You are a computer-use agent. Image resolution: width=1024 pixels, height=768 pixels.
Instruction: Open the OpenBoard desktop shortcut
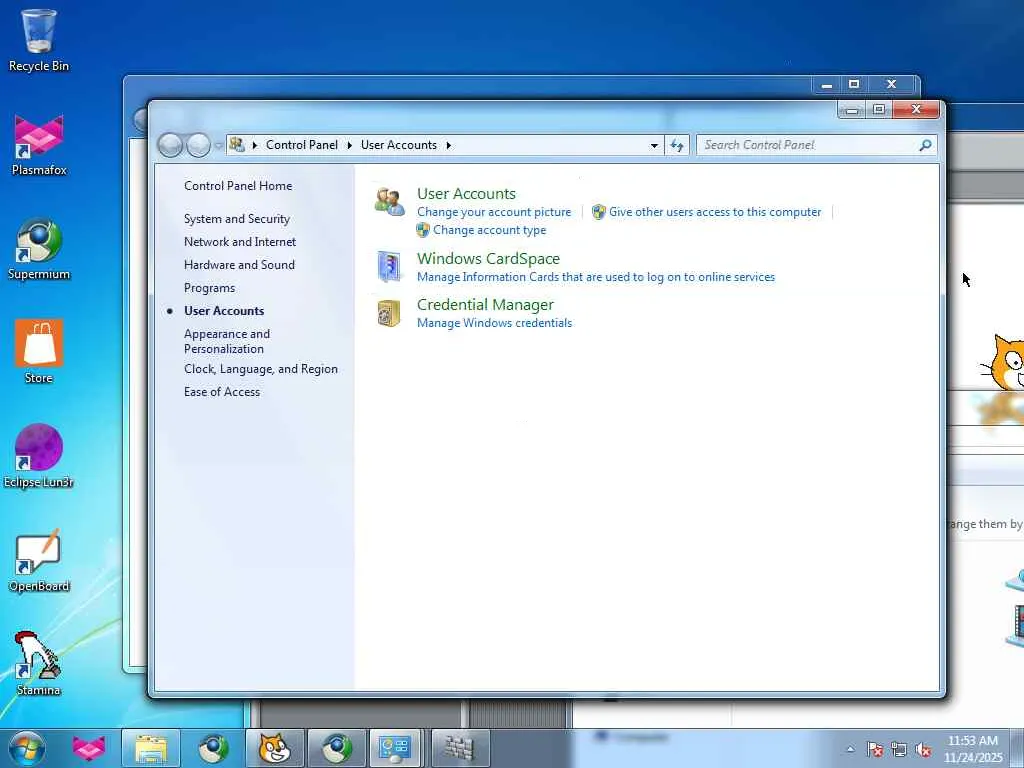(x=39, y=560)
